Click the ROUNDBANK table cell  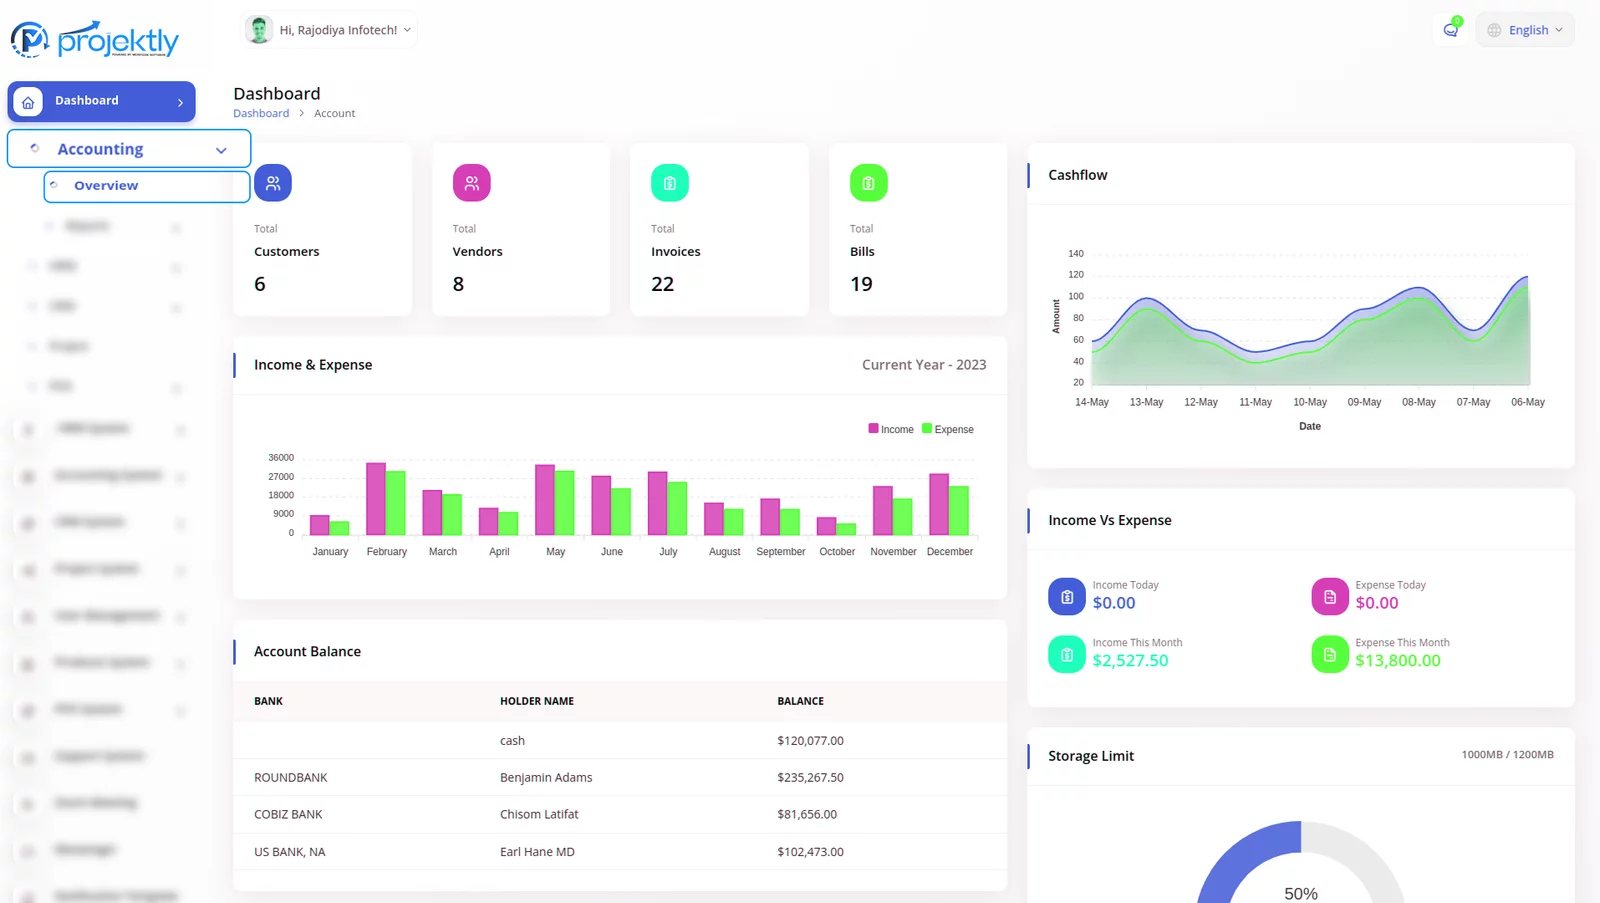[291, 777]
